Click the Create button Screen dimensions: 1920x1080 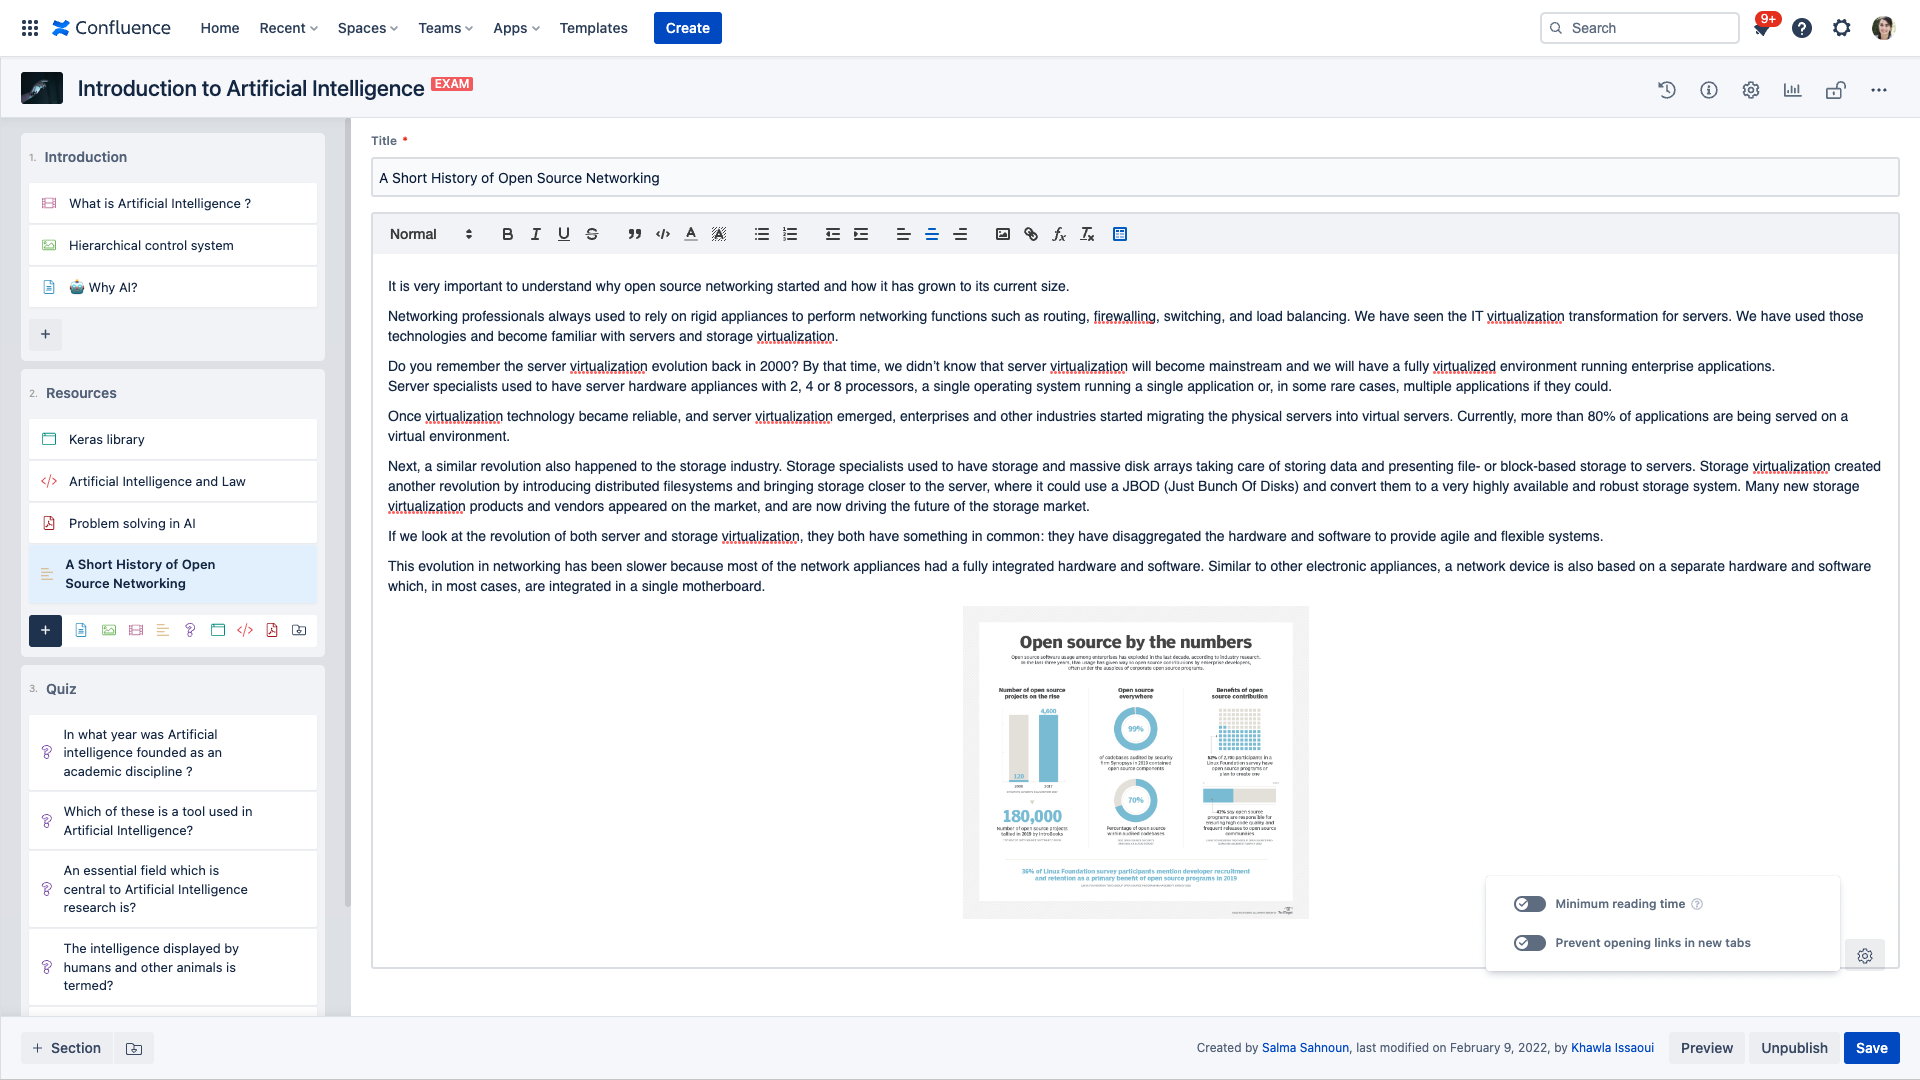(x=688, y=28)
